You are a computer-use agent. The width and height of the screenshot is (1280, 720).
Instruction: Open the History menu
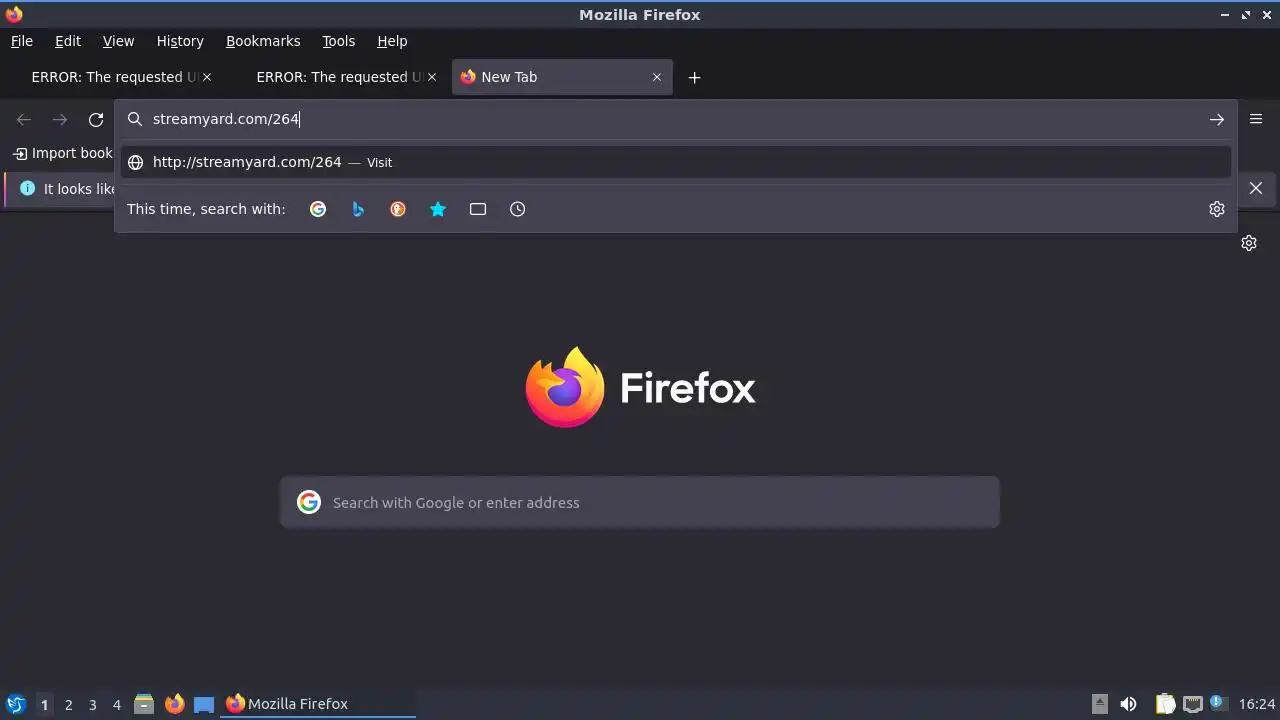pyautogui.click(x=180, y=41)
